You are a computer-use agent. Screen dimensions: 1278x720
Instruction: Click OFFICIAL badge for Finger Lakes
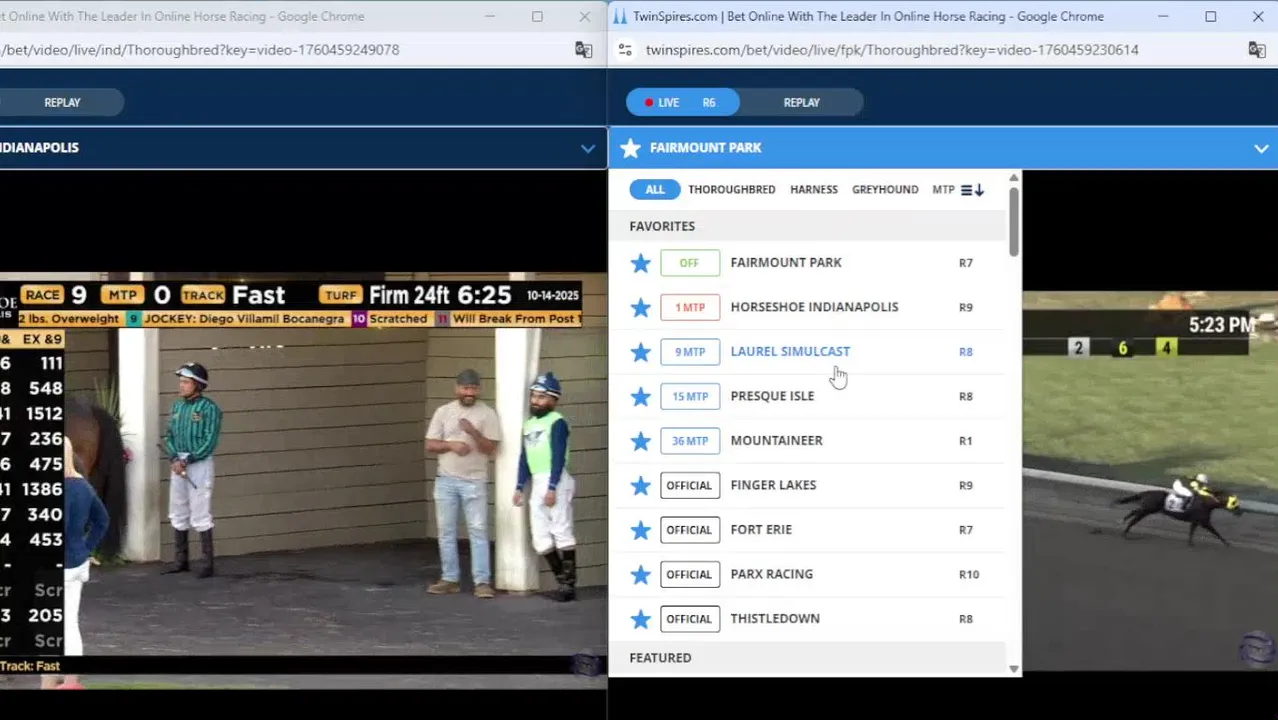pos(690,485)
